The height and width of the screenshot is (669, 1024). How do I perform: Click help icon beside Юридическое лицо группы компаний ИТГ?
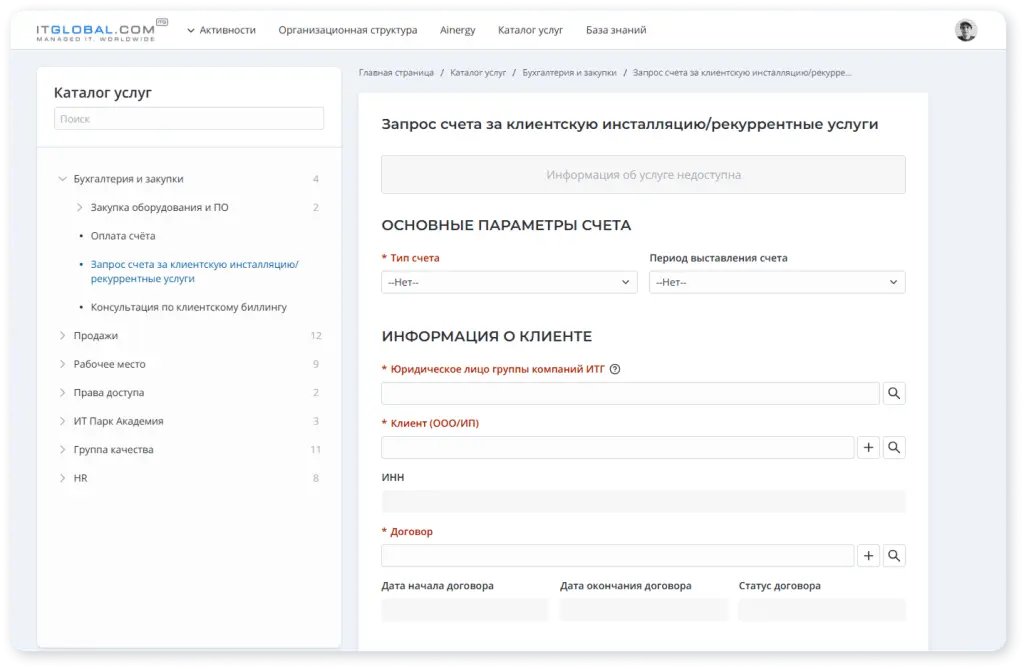point(615,369)
